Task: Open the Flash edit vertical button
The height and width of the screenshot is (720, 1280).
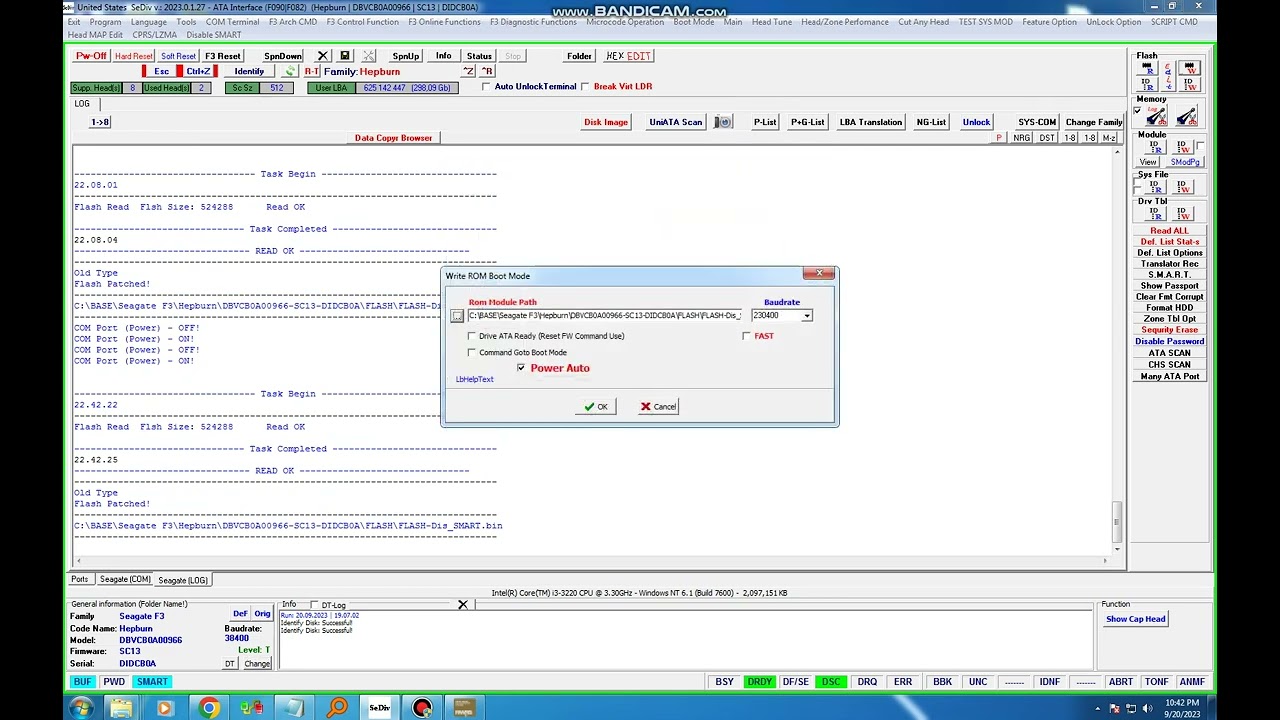Action: coord(1168,77)
